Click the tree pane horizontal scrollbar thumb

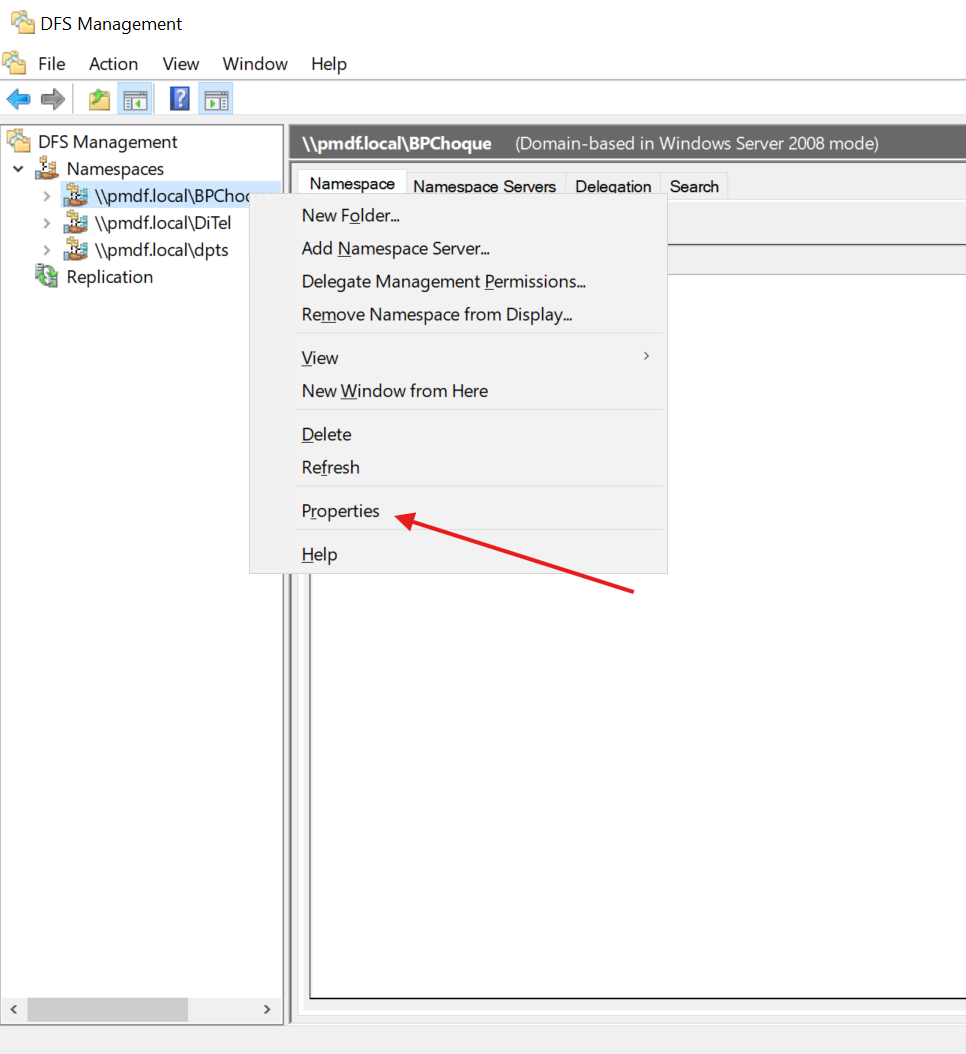[107, 1010]
